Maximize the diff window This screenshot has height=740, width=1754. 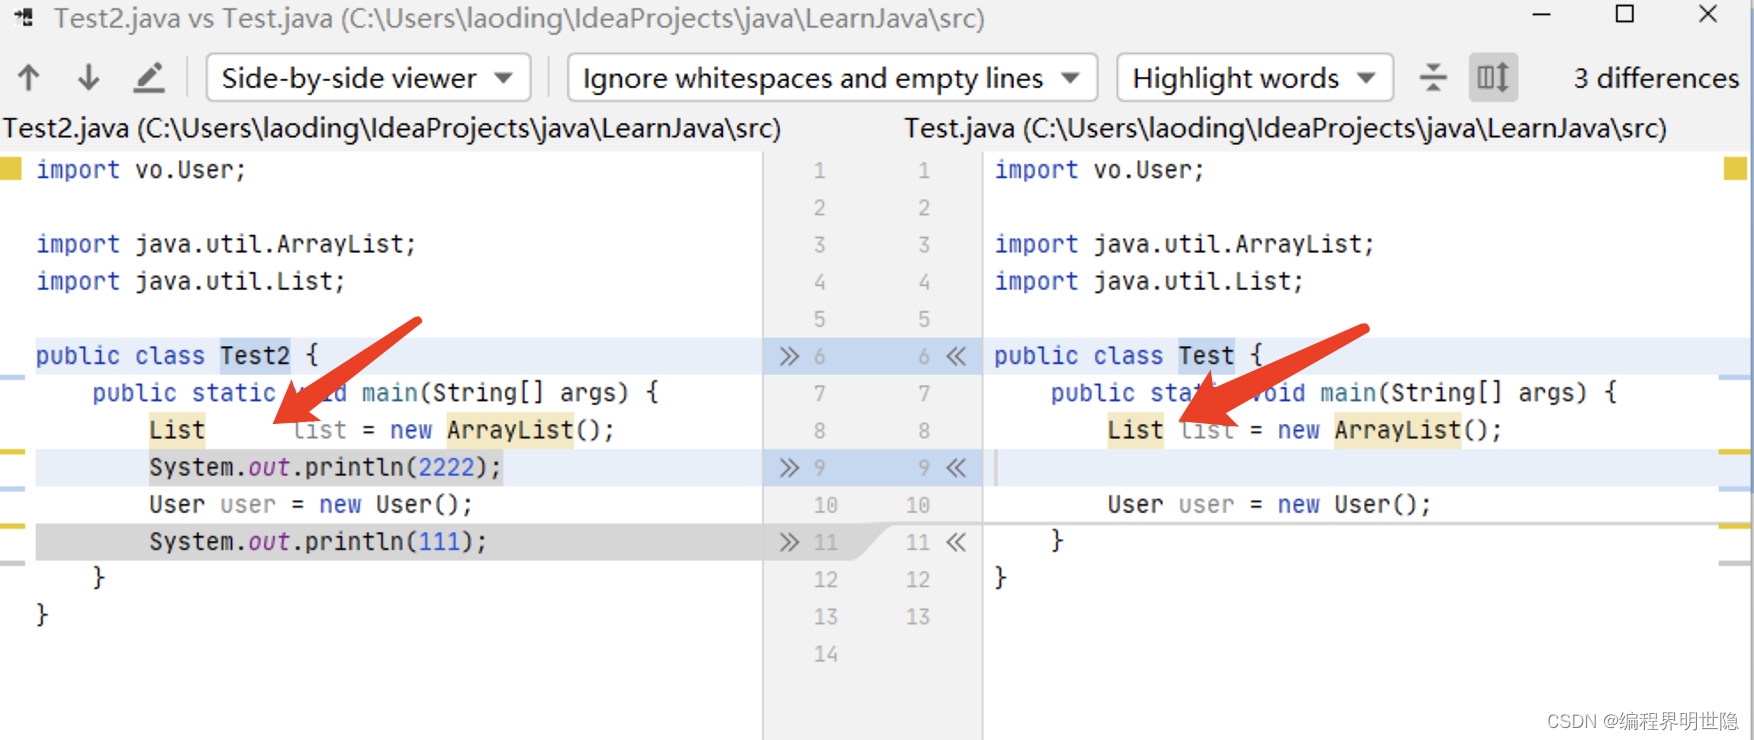coord(1625,15)
